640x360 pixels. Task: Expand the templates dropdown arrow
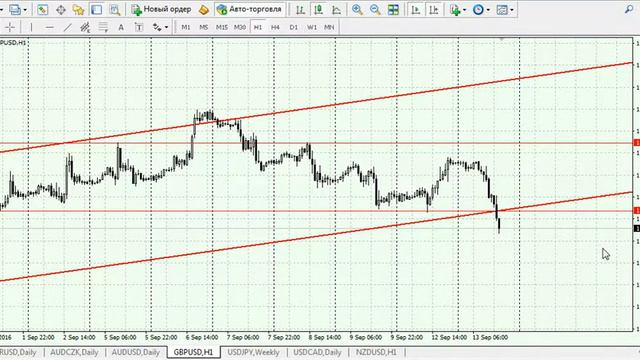click(x=512, y=10)
